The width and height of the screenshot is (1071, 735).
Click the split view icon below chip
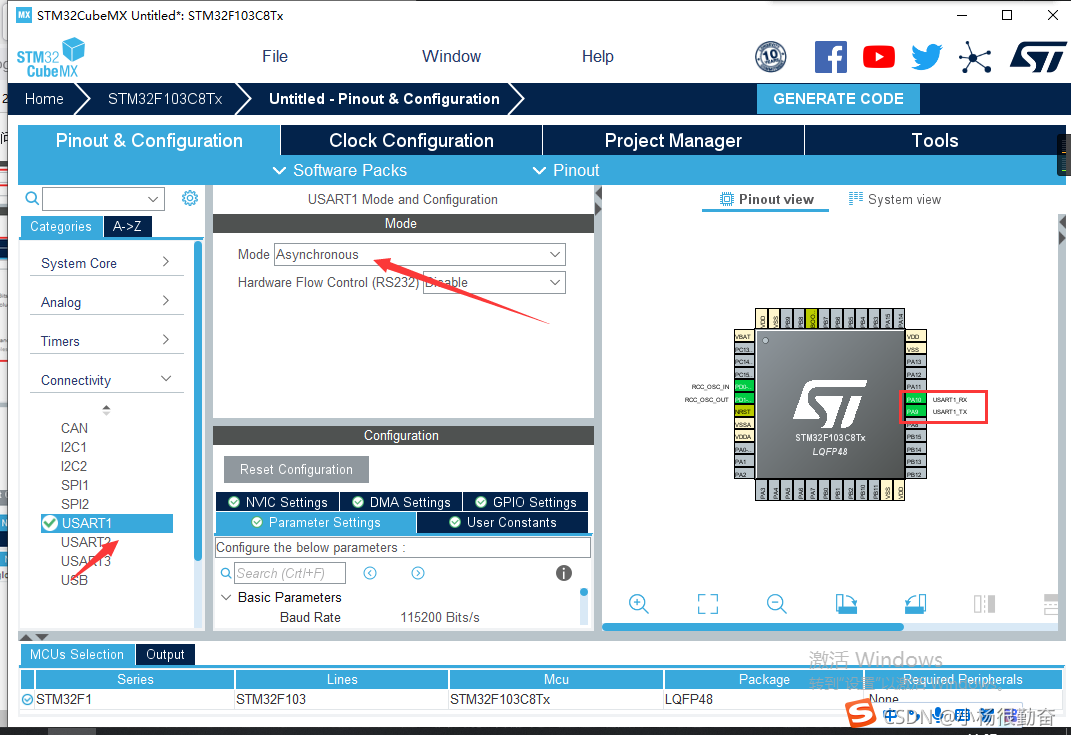click(x=984, y=604)
